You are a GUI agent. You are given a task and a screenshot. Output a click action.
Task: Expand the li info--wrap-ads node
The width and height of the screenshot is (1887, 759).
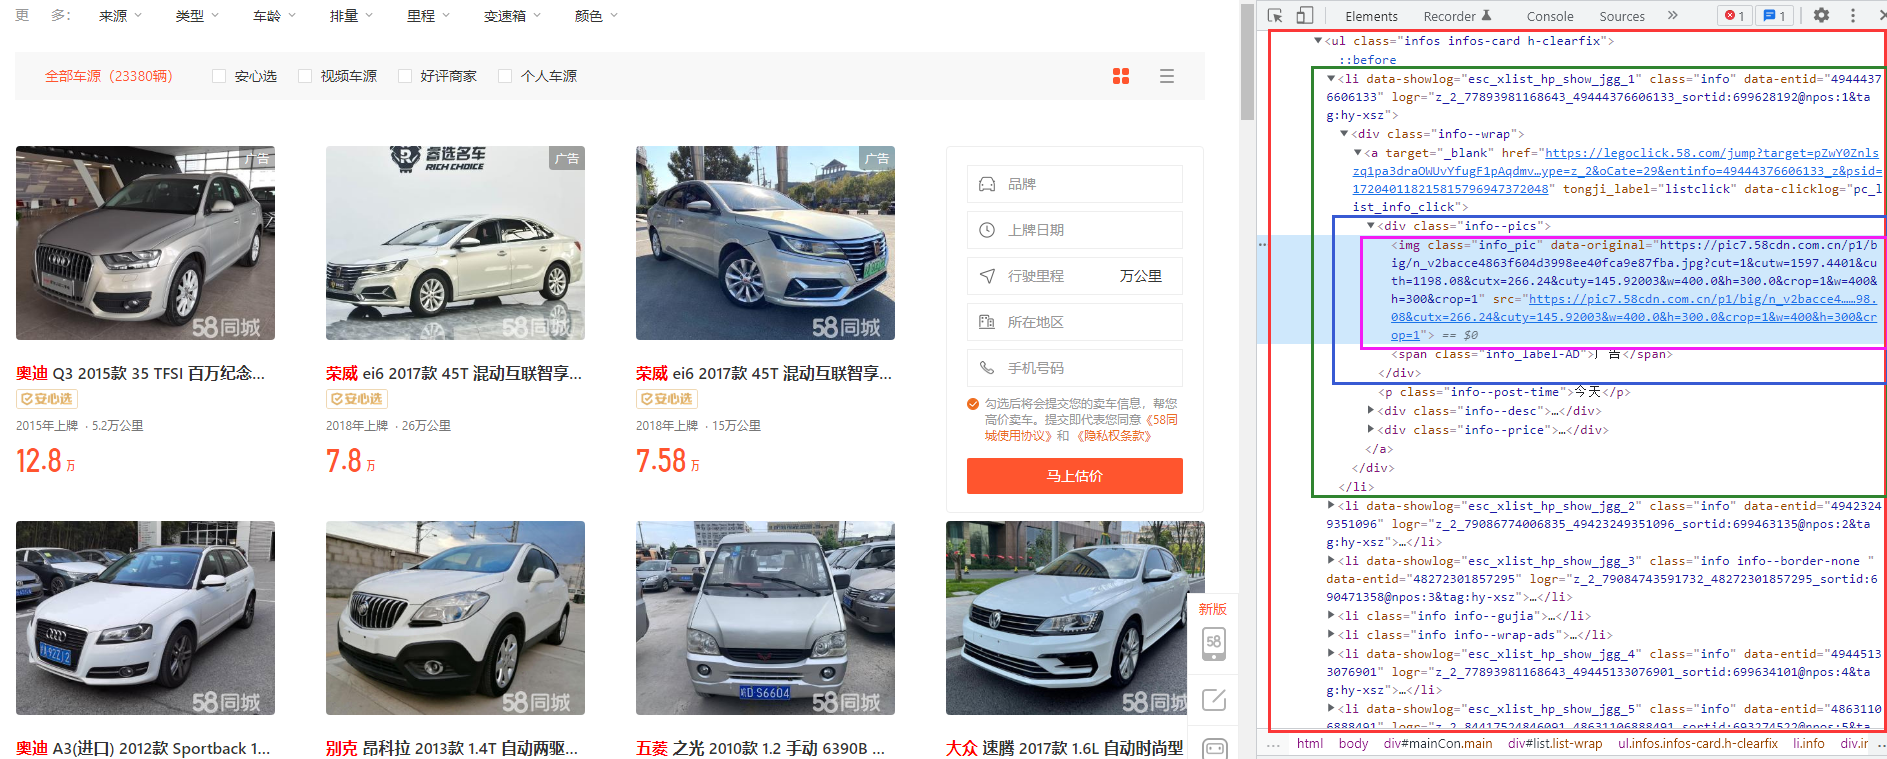tap(1331, 635)
